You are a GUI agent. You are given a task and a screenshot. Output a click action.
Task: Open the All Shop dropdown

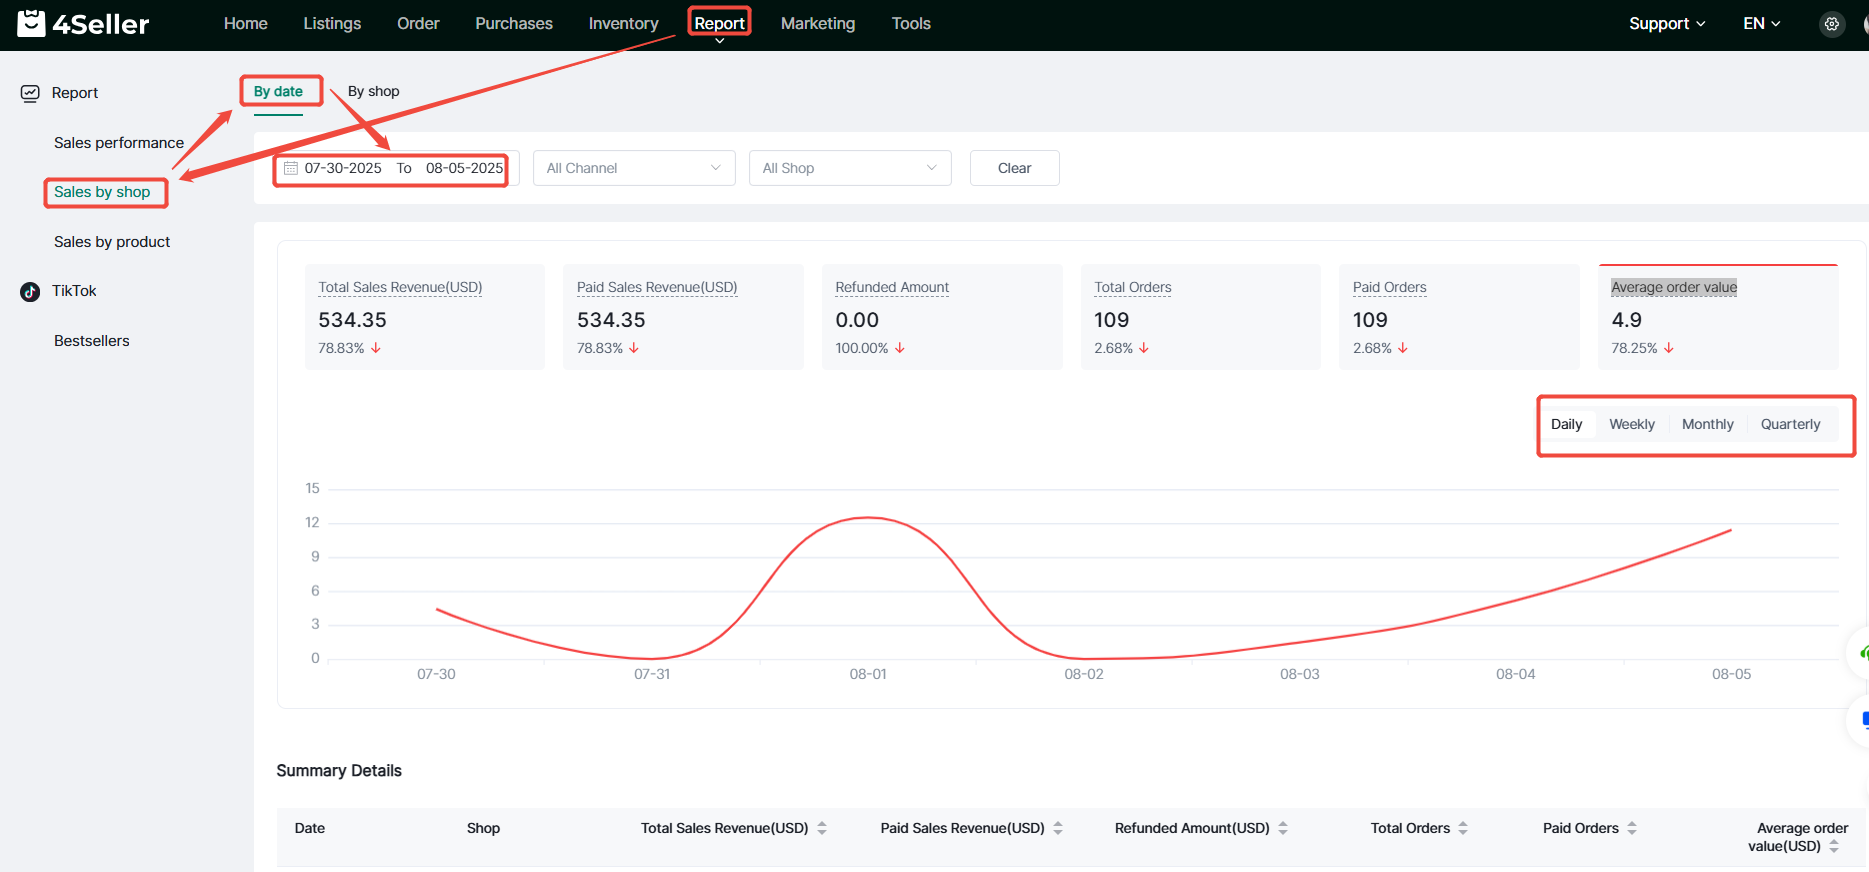pyautogui.click(x=850, y=168)
